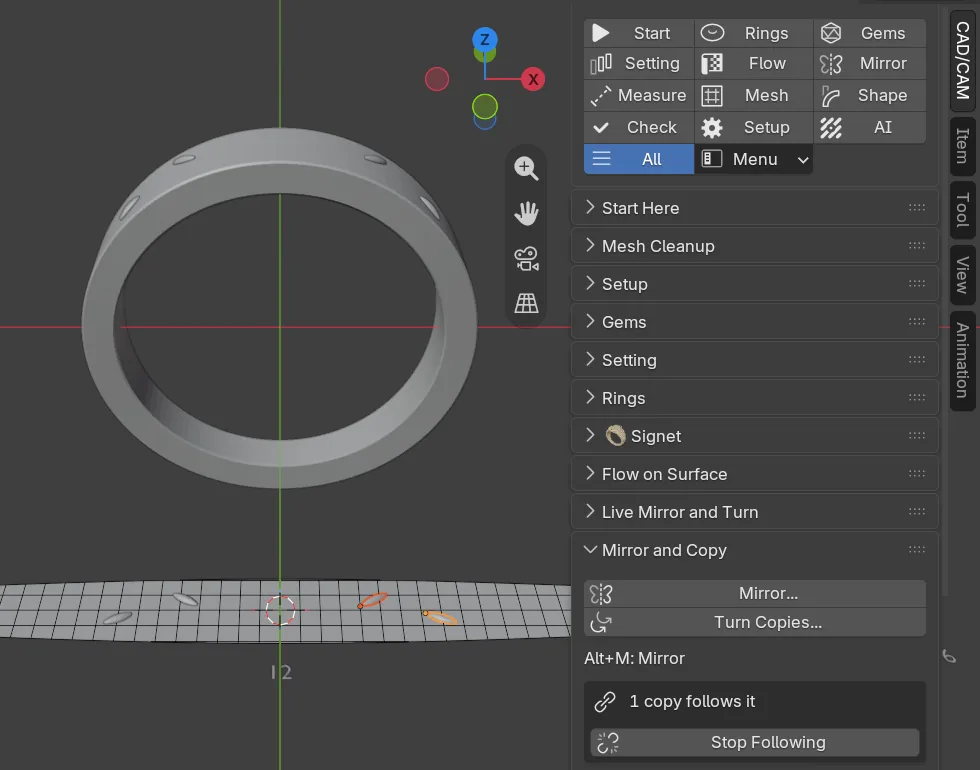Viewport: 980px width, 770px height.
Task: Expand the Signet panel
Action: [x=754, y=436]
